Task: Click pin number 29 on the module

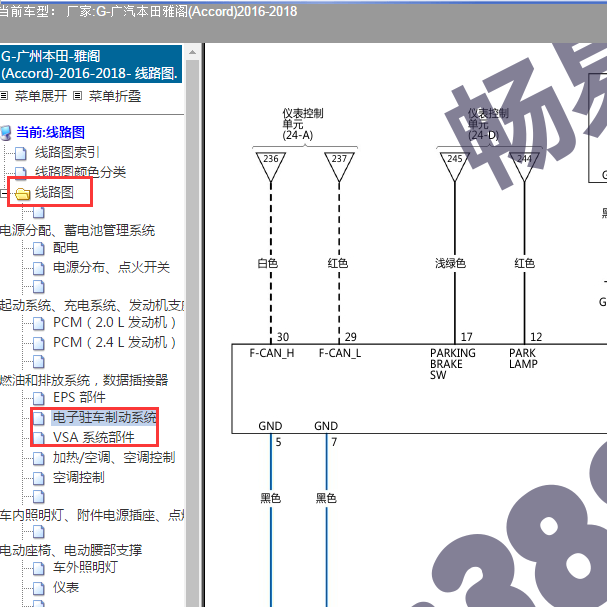Action: pos(351,337)
